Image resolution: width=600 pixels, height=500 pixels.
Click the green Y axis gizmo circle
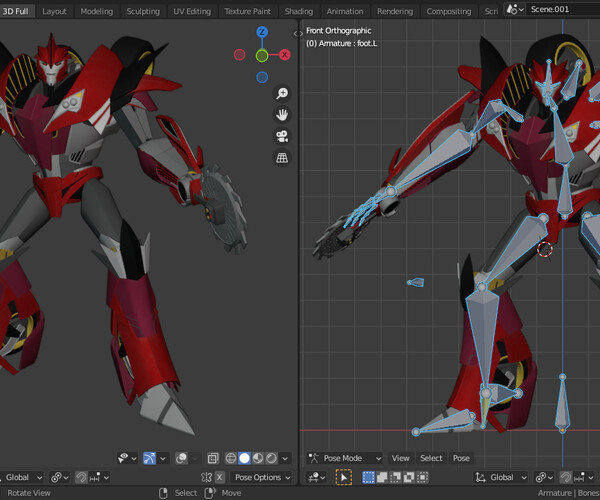click(x=262, y=56)
